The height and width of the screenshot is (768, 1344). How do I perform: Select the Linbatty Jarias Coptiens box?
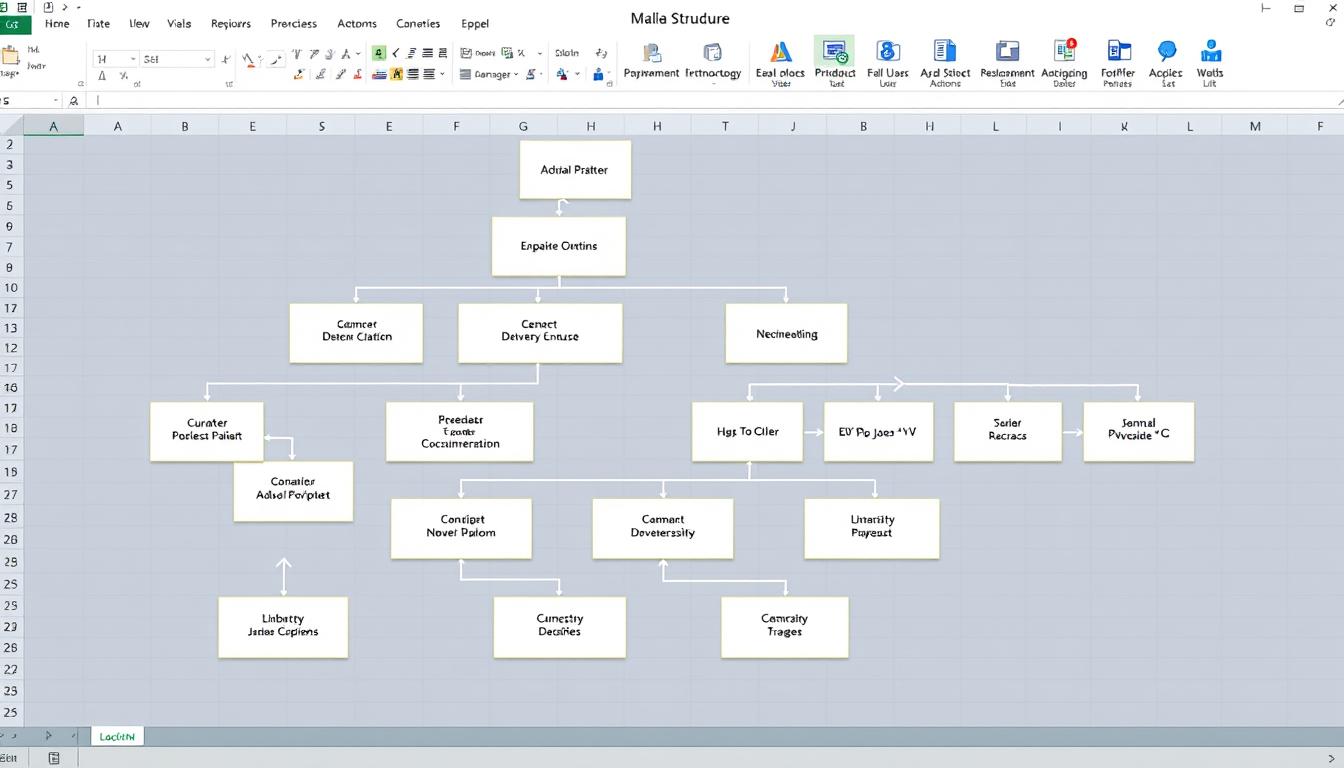click(283, 627)
